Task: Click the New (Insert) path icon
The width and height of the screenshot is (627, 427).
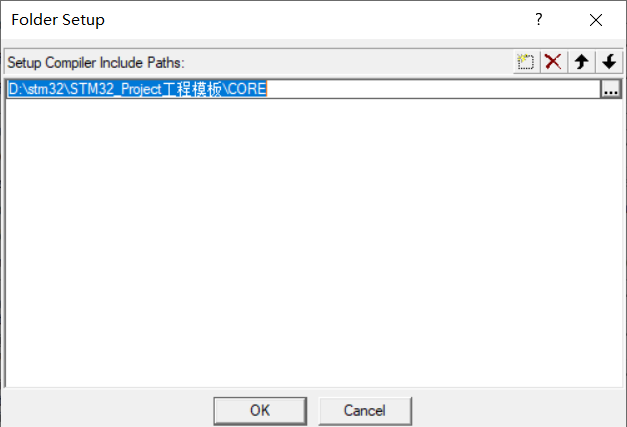Action: [526, 62]
